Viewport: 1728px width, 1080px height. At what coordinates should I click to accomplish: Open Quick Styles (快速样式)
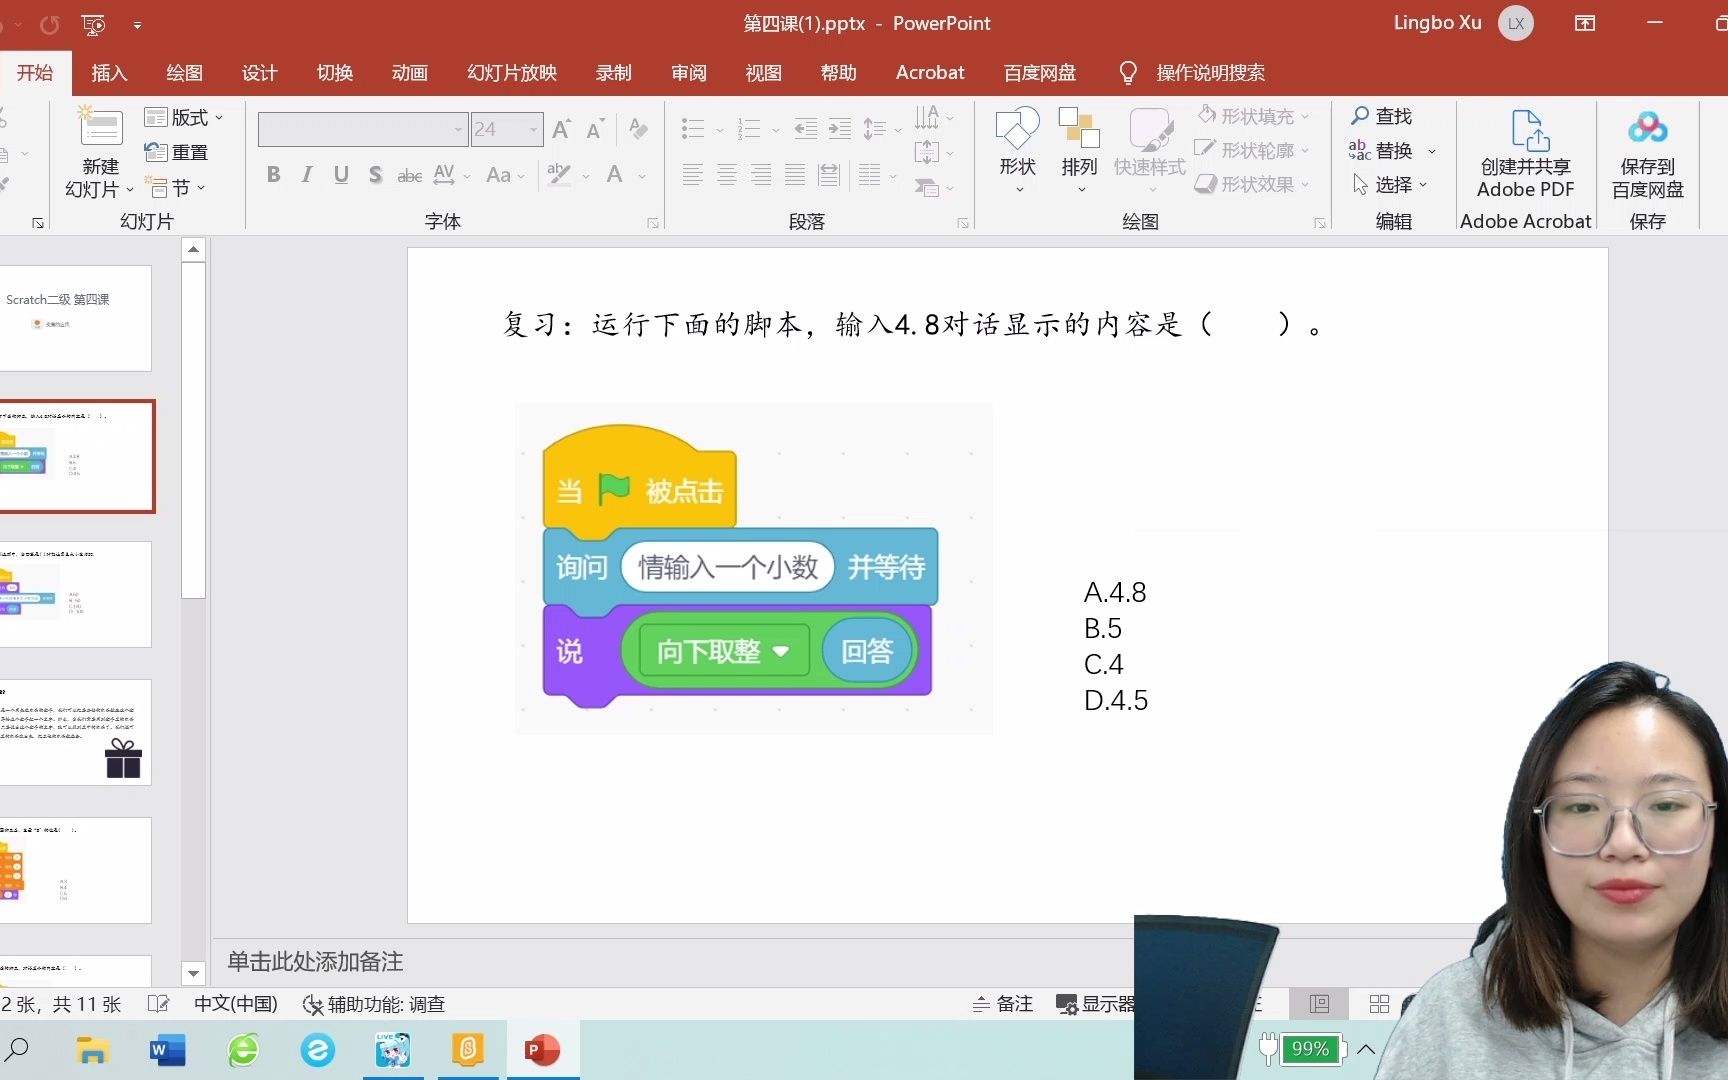click(x=1150, y=150)
